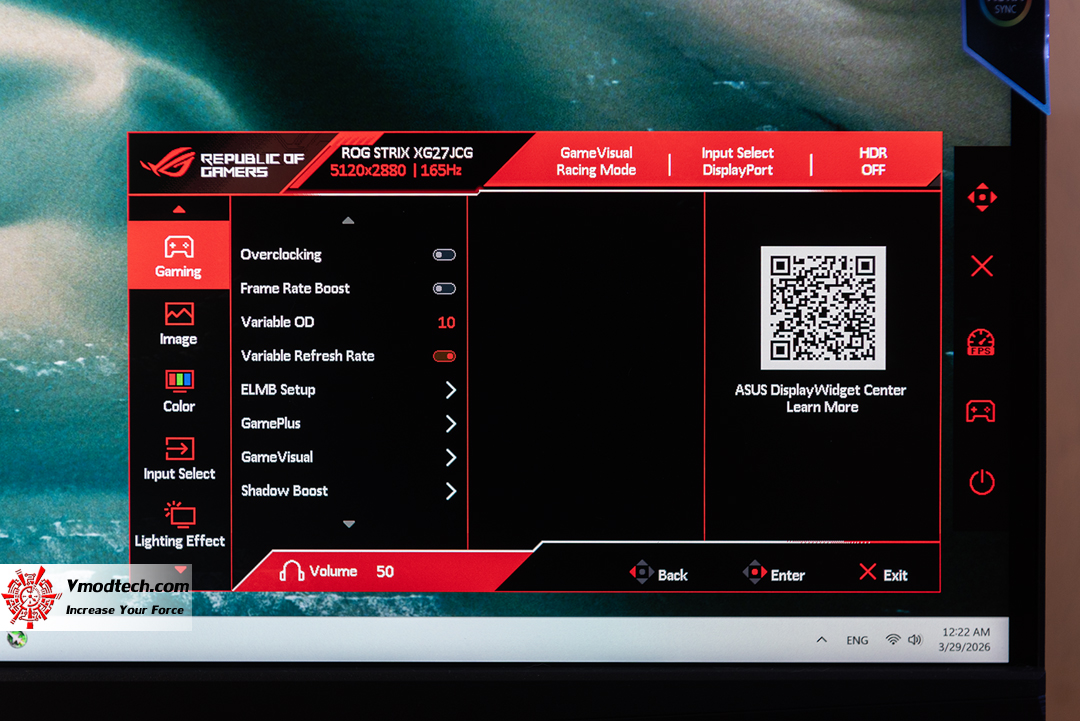Click the Back label in footer
The image size is (1080, 721).
672,575
